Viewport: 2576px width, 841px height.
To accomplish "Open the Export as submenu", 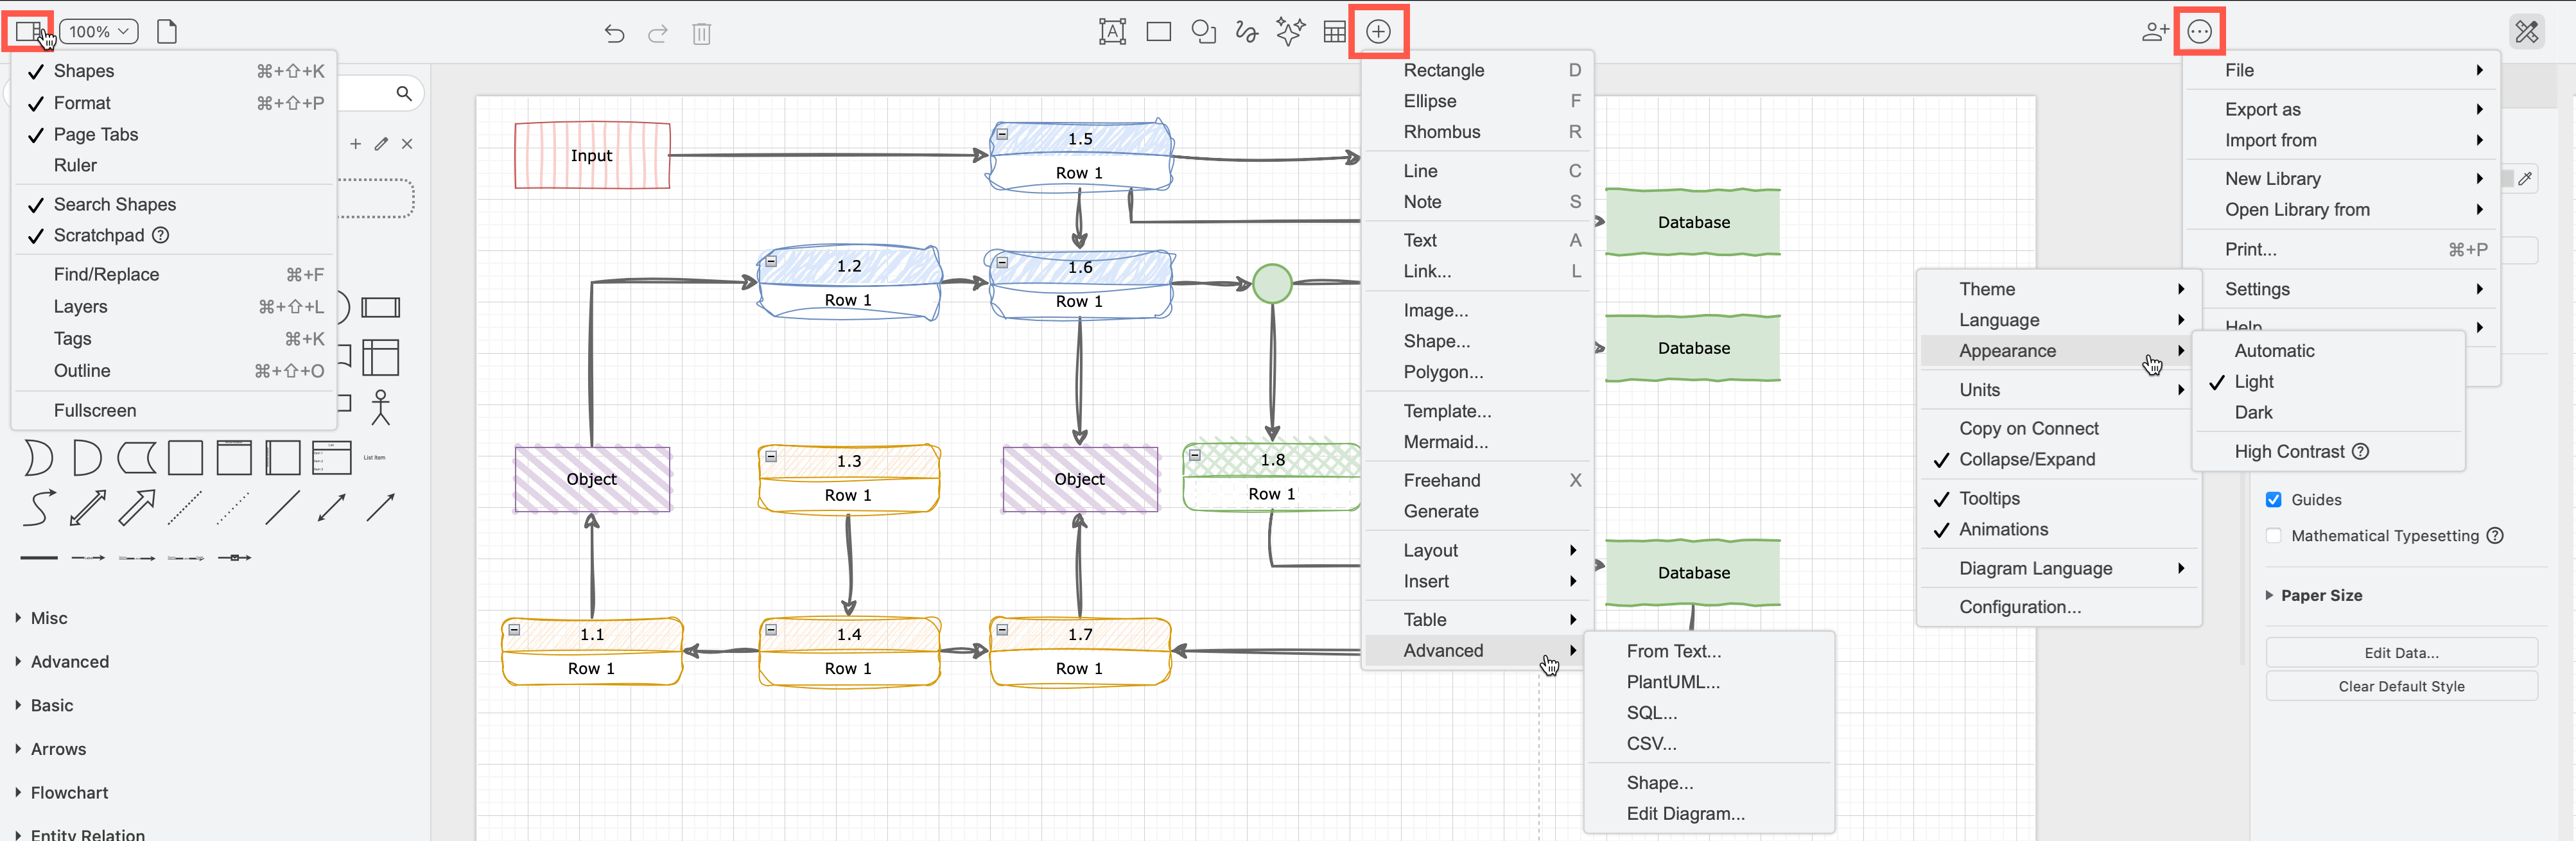I will pyautogui.click(x=2341, y=109).
